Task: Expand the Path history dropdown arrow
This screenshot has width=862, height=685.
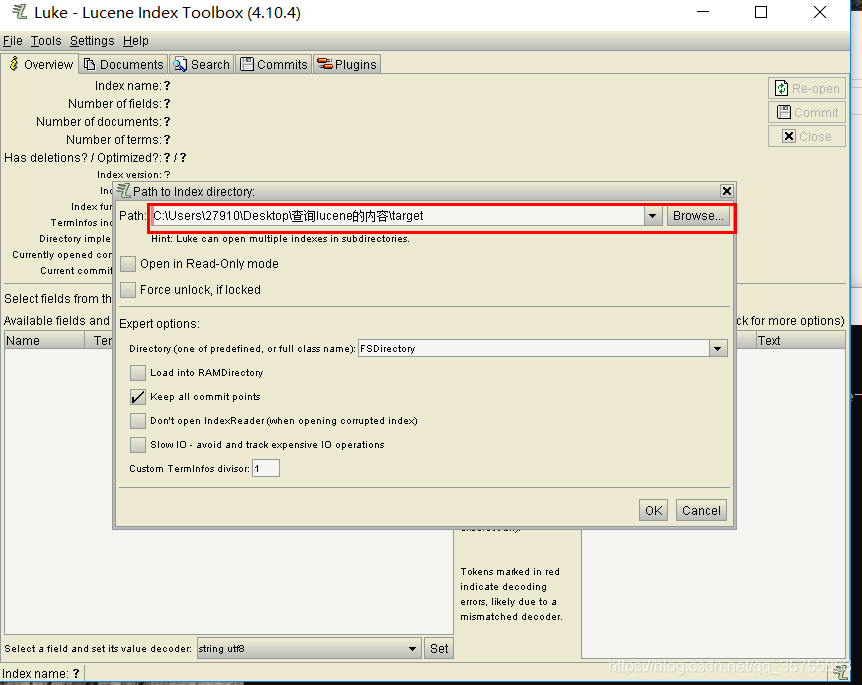Action: [653, 216]
